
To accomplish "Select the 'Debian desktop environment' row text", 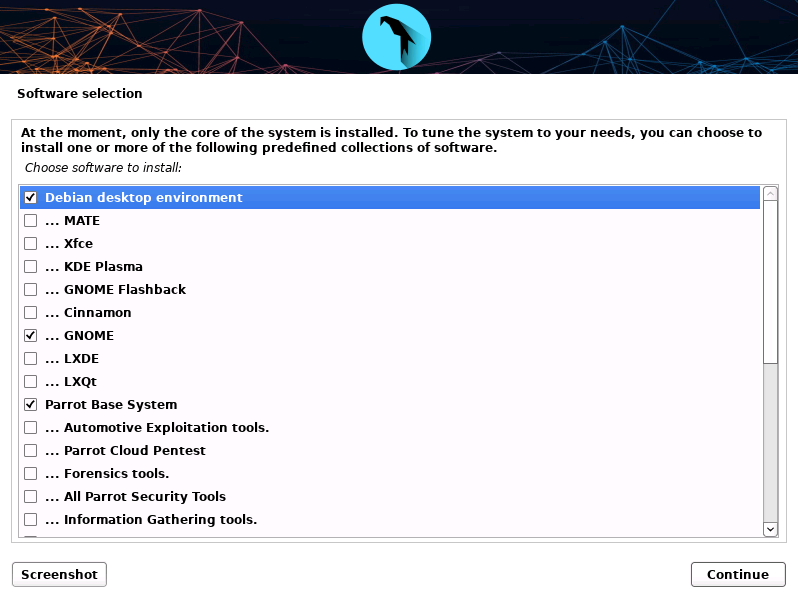I will (144, 197).
